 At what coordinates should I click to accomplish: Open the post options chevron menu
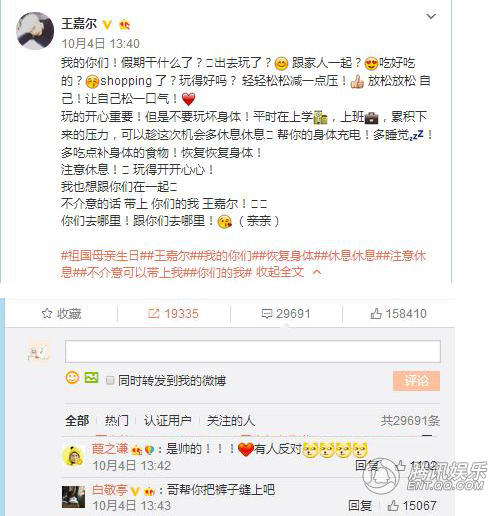coord(431,16)
